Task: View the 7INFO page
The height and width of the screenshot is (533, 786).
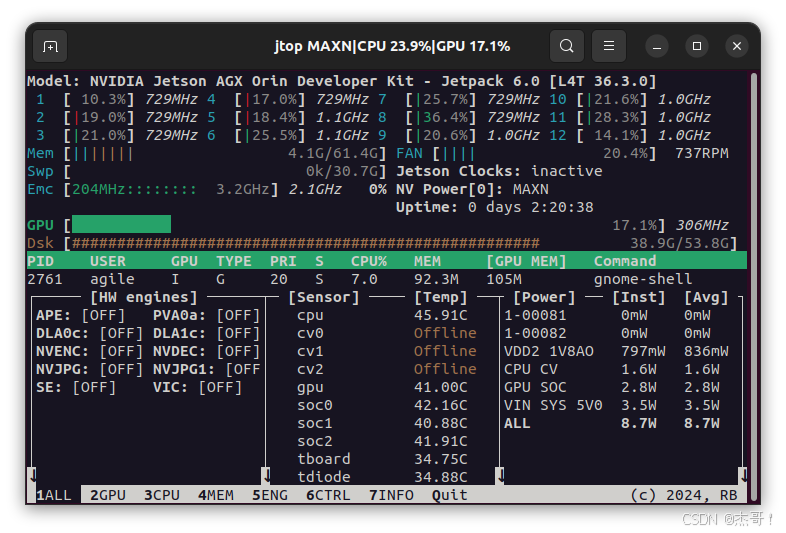Action: [391, 495]
